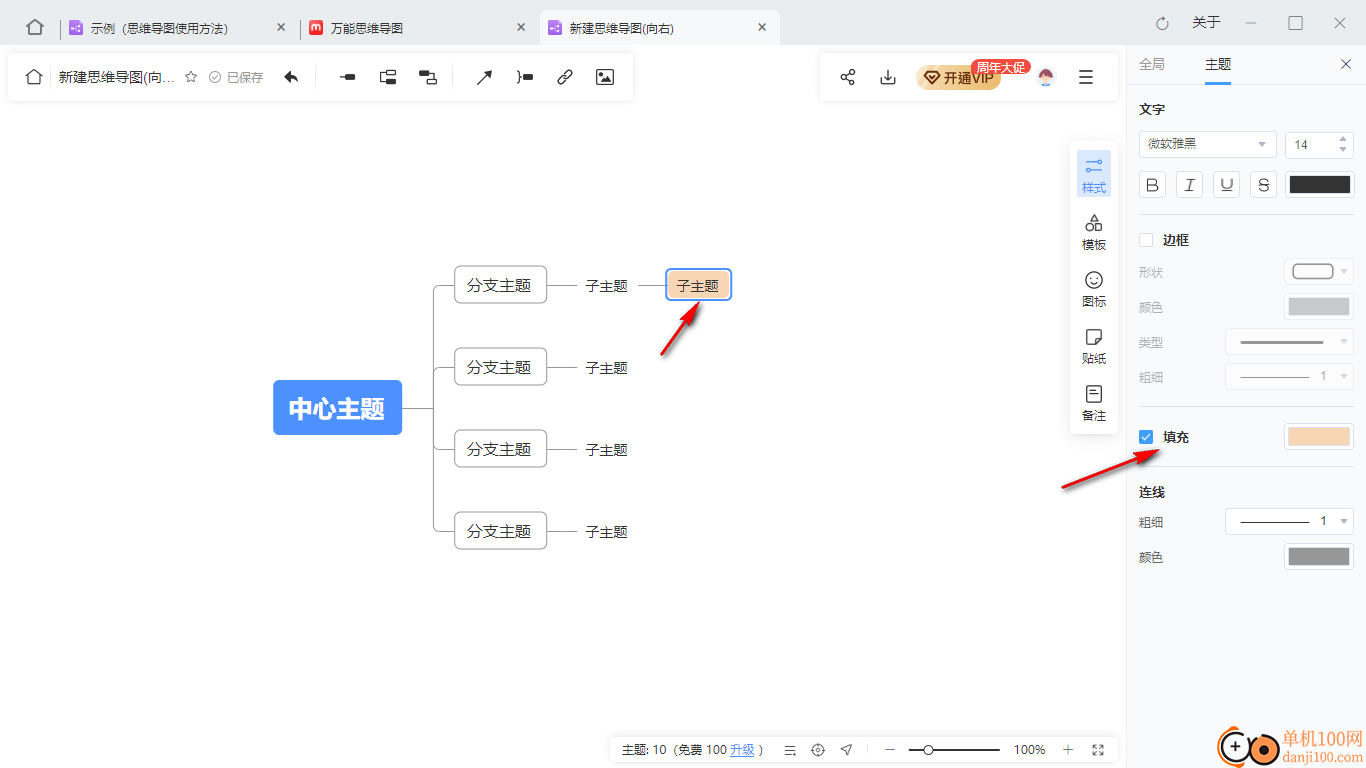This screenshot has width=1366, height=768.
Task: Star the document as favorite
Action: coord(191,77)
